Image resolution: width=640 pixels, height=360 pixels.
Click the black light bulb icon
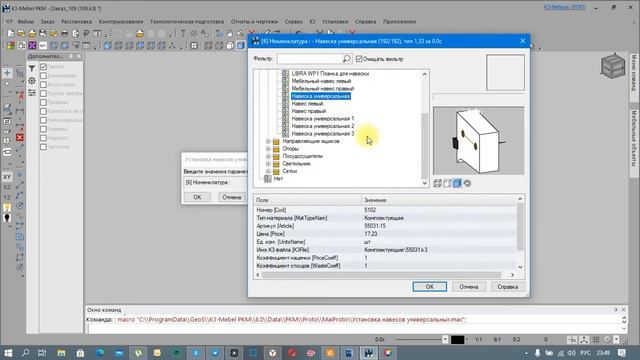tap(7, 218)
